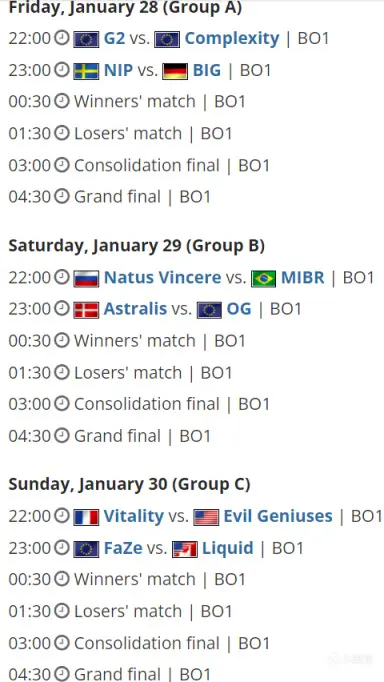Click the German flag beside BIG

click(x=175, y=71)
